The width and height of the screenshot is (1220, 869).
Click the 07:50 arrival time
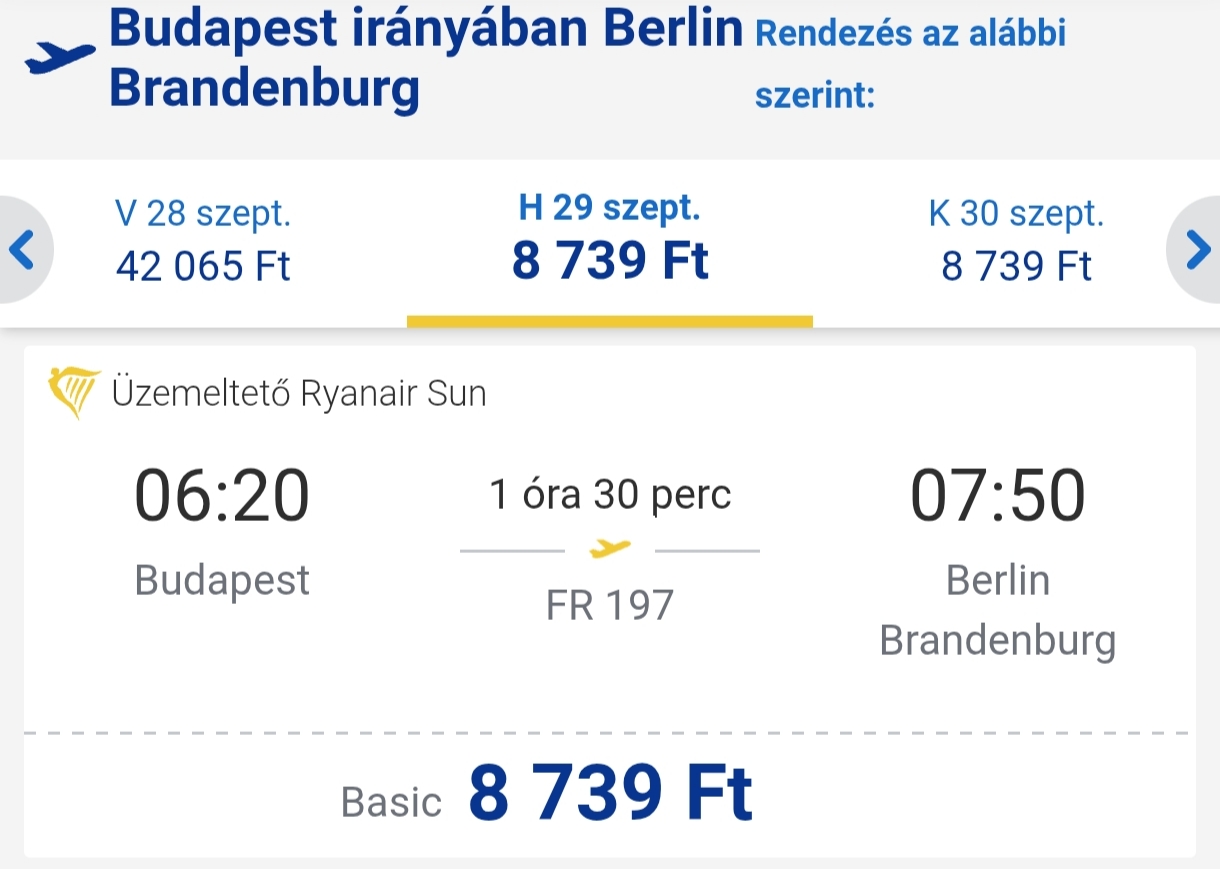(997, 497)
